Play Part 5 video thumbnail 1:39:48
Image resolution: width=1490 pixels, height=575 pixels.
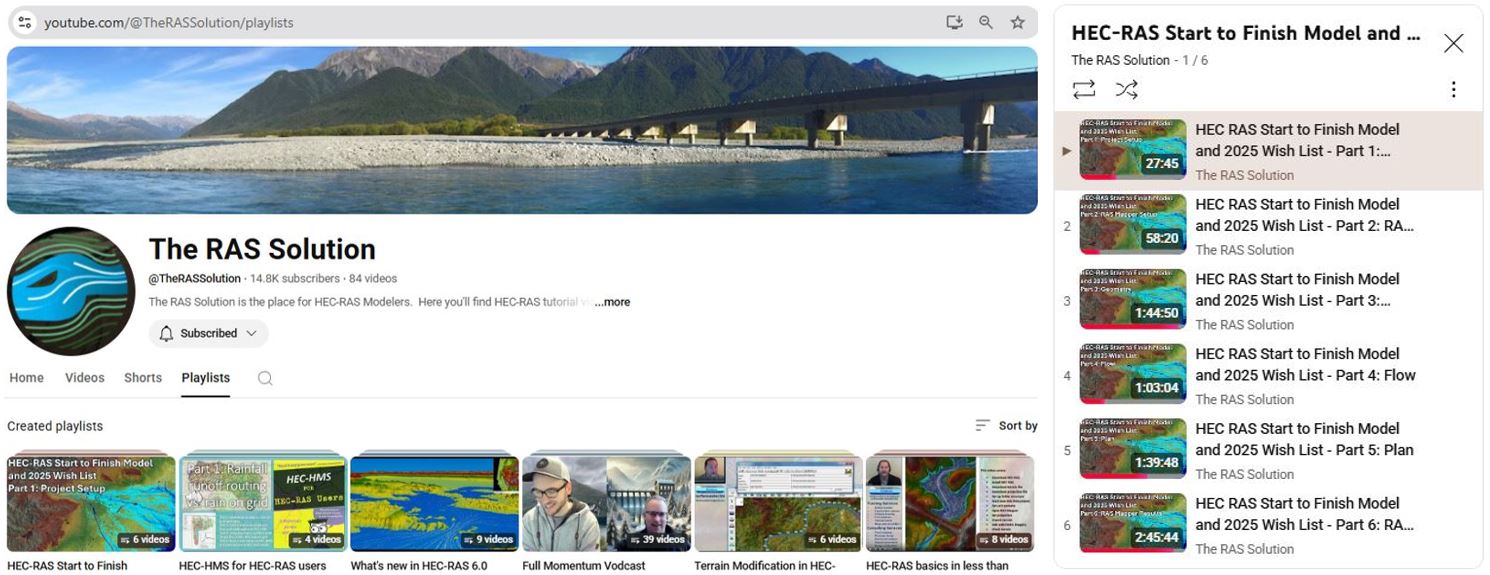pos(1133,449)
